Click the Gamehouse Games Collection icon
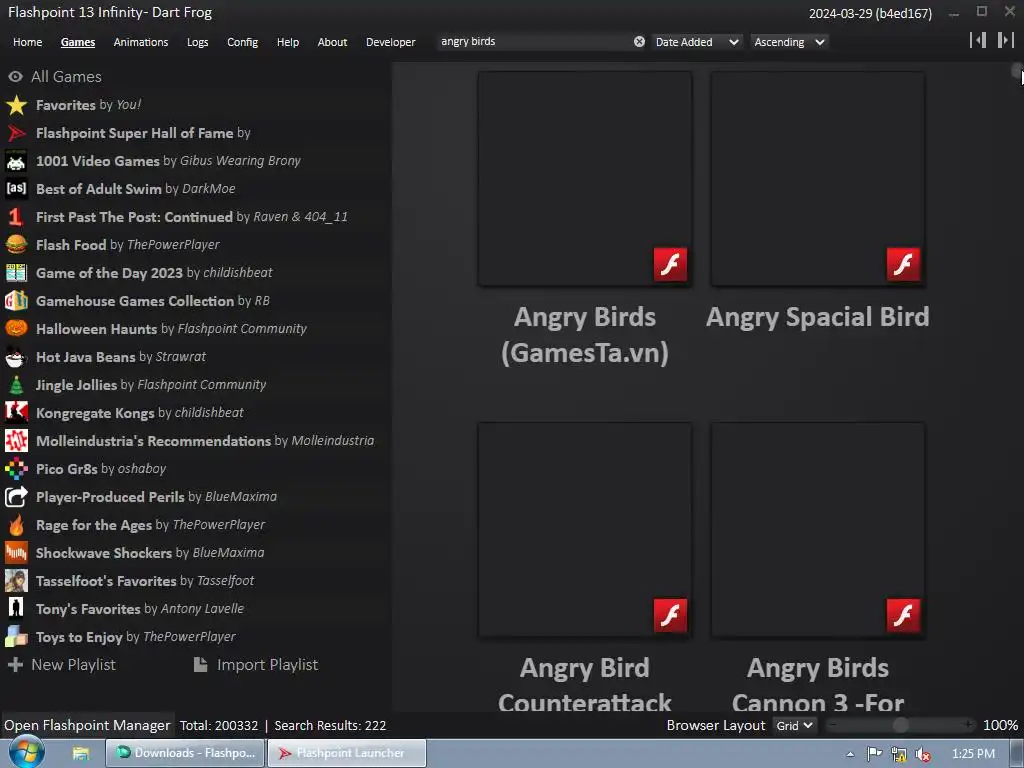1024x768 pixels. 16,301
